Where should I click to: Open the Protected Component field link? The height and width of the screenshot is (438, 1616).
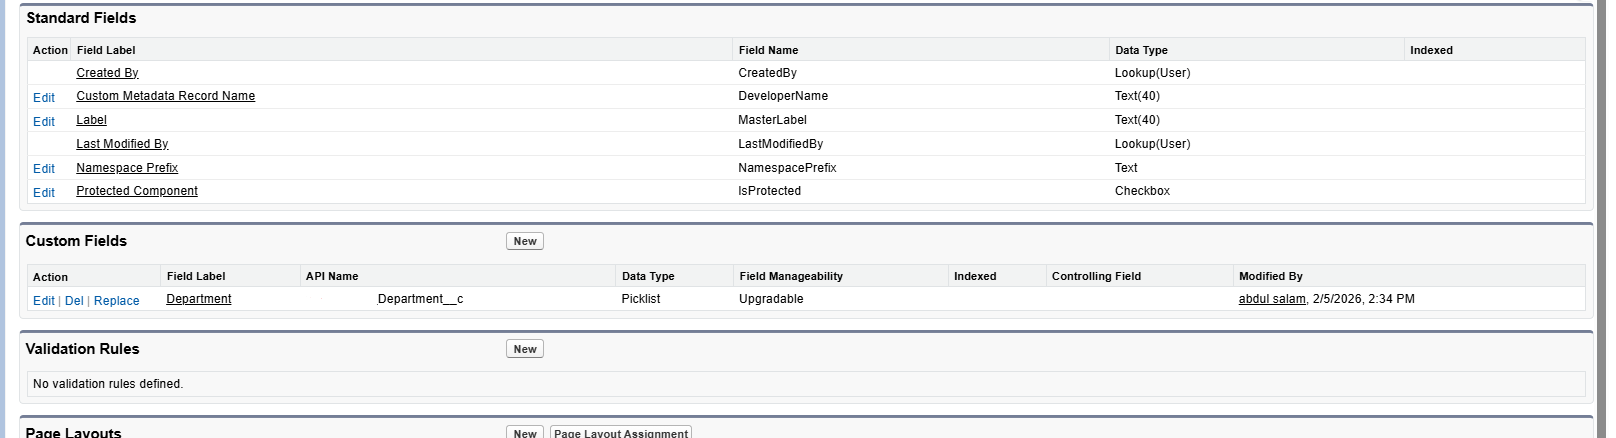pos(137,191)
